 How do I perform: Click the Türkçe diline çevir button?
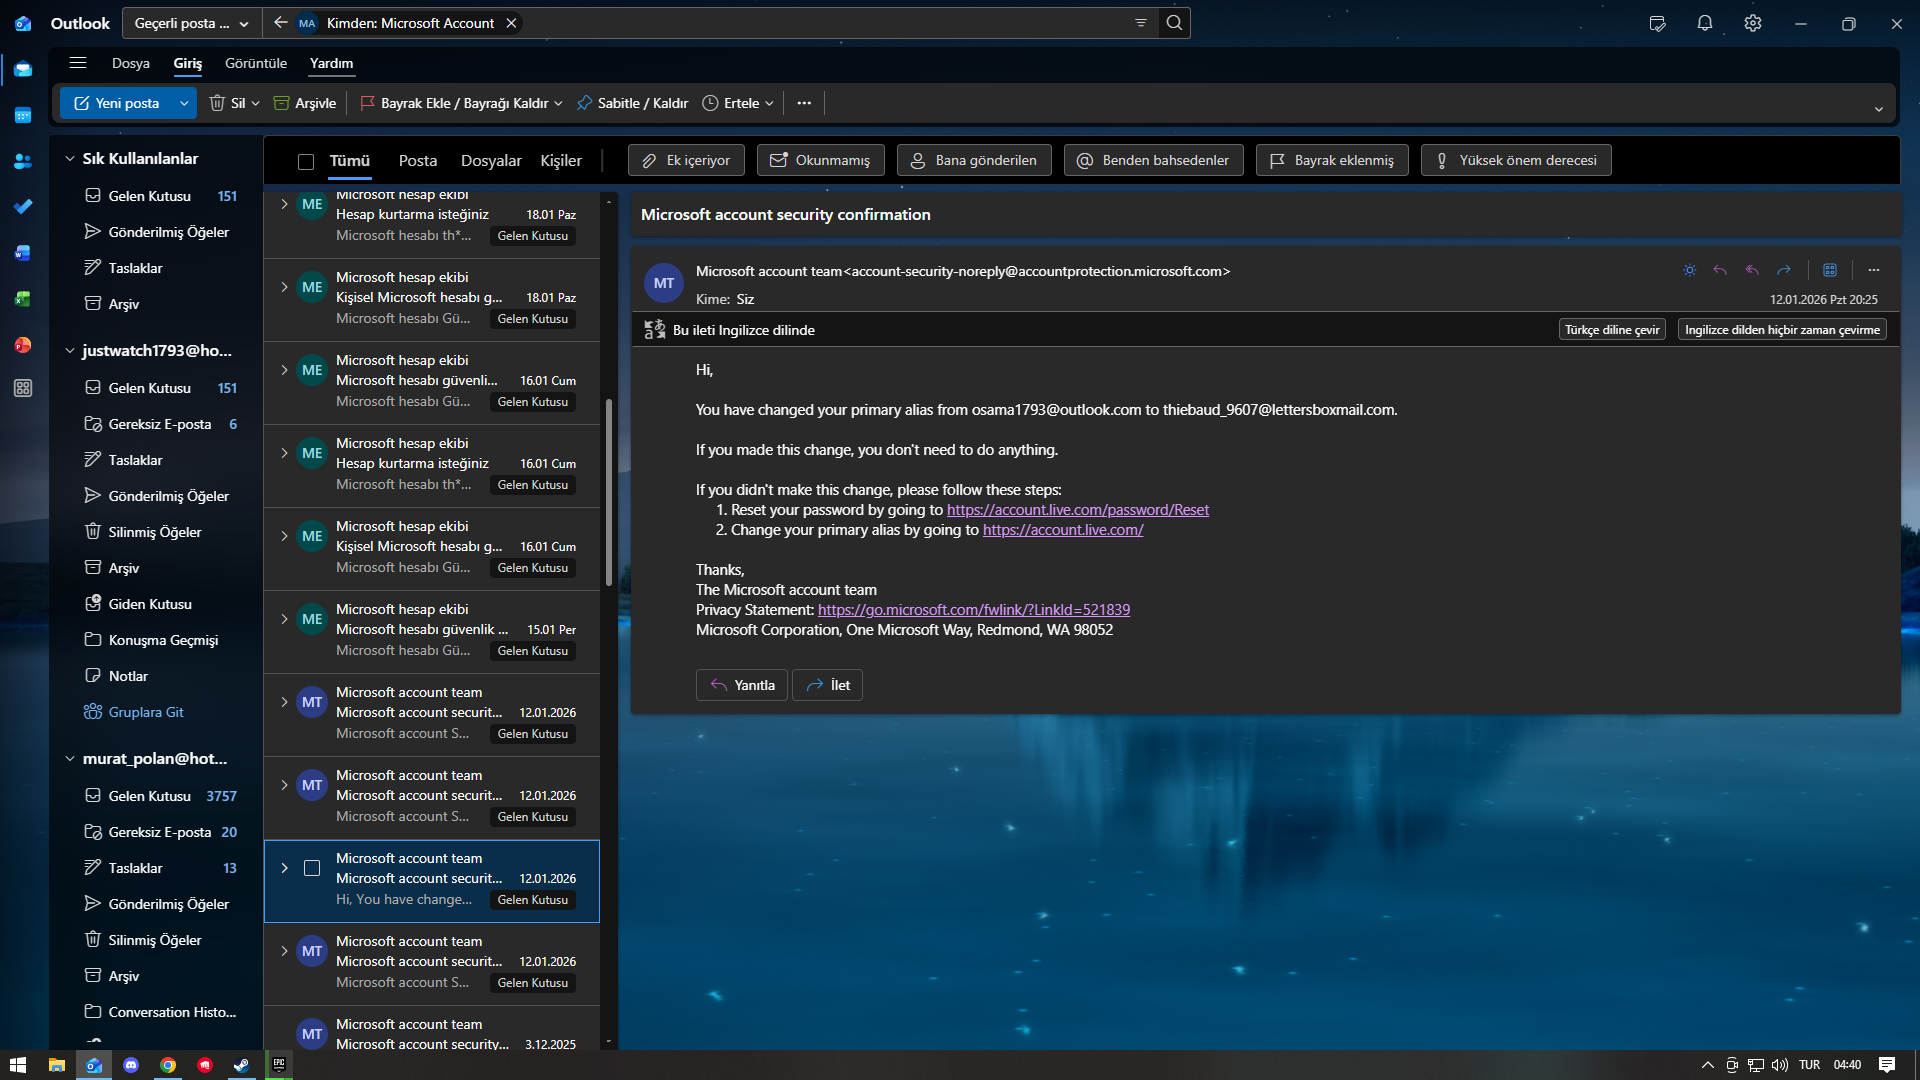pos(1611,330)
